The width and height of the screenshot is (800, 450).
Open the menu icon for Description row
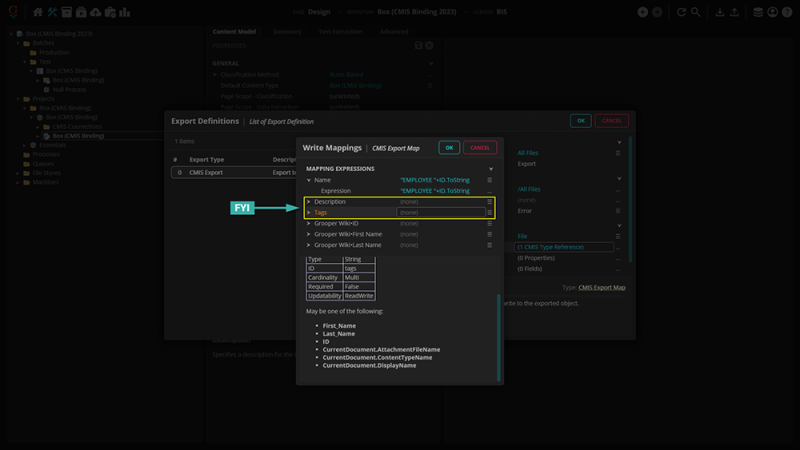tap(490, 202)
